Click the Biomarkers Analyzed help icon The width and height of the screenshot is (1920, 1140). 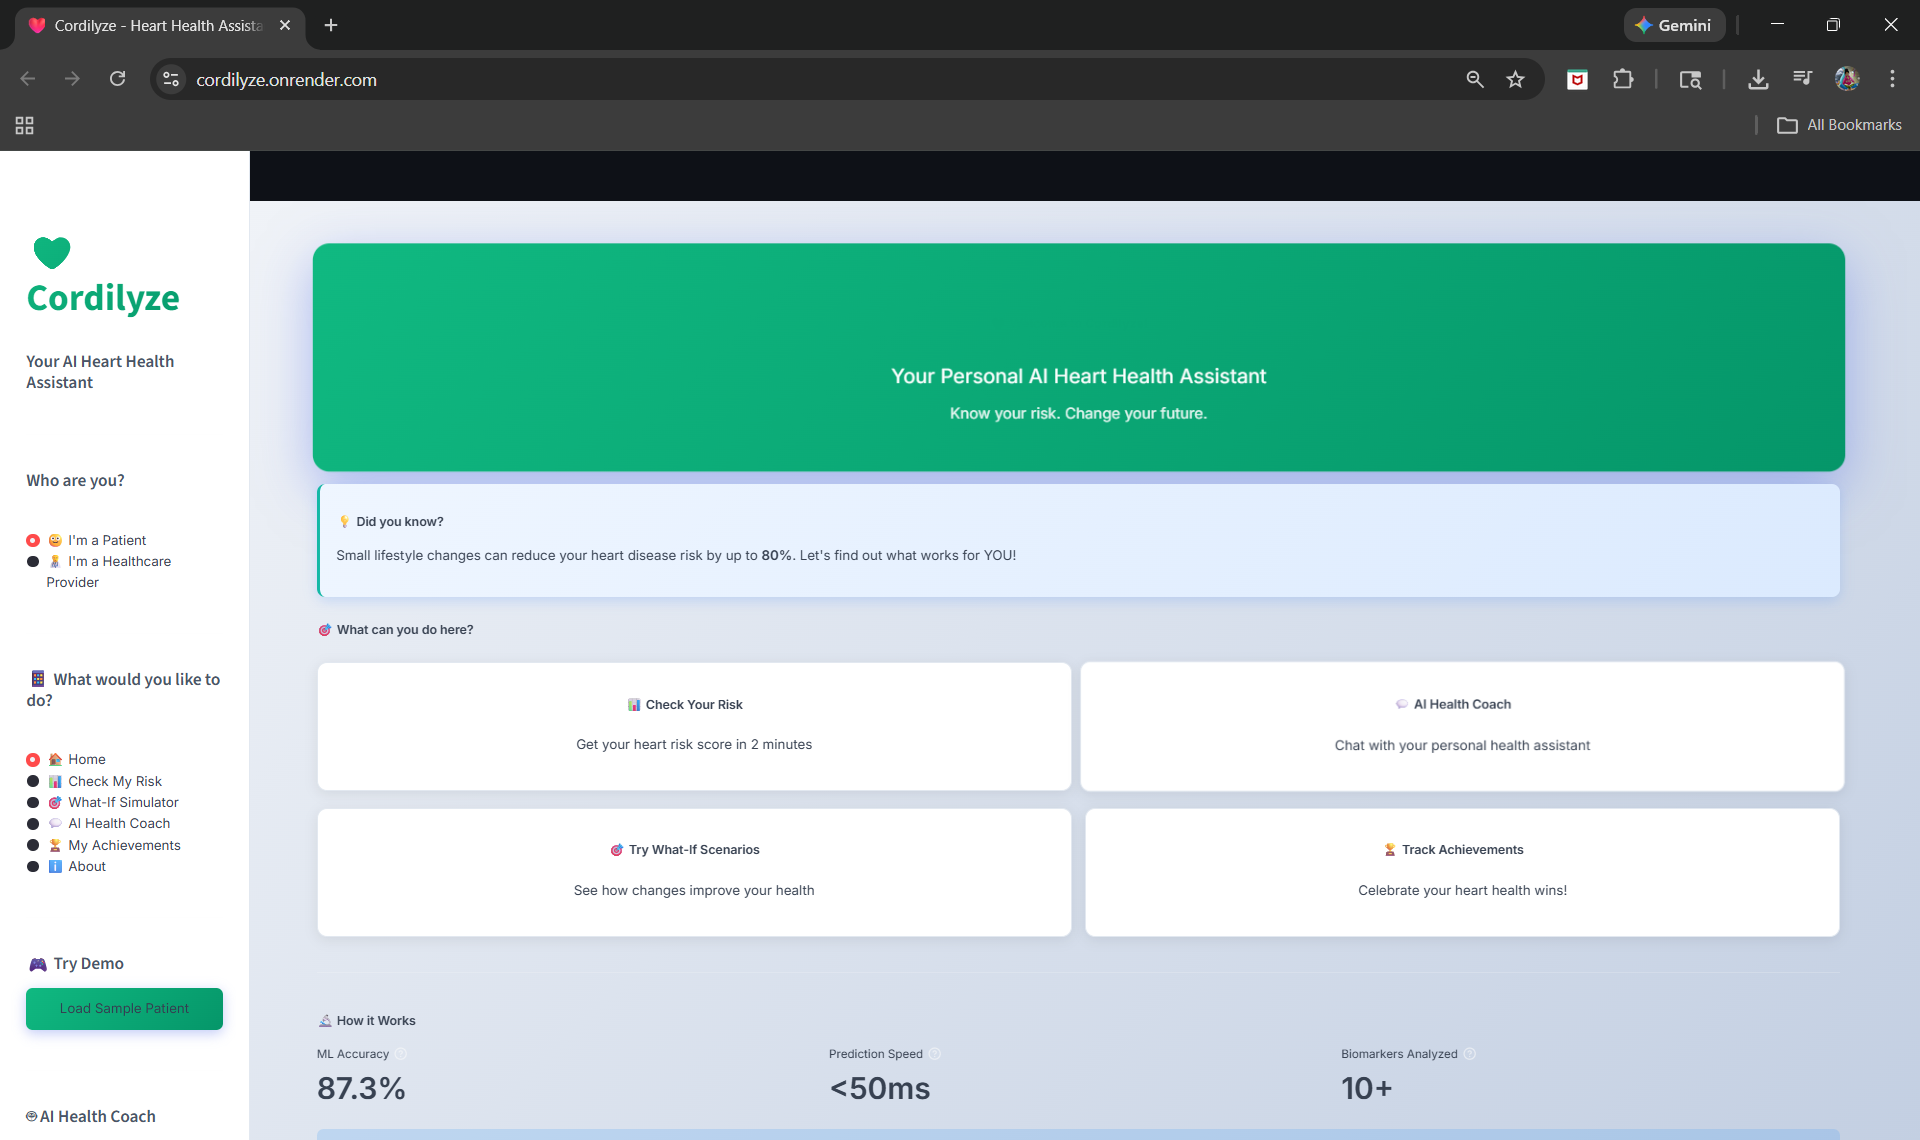pyautogui.click(x=1470, y=1054)
